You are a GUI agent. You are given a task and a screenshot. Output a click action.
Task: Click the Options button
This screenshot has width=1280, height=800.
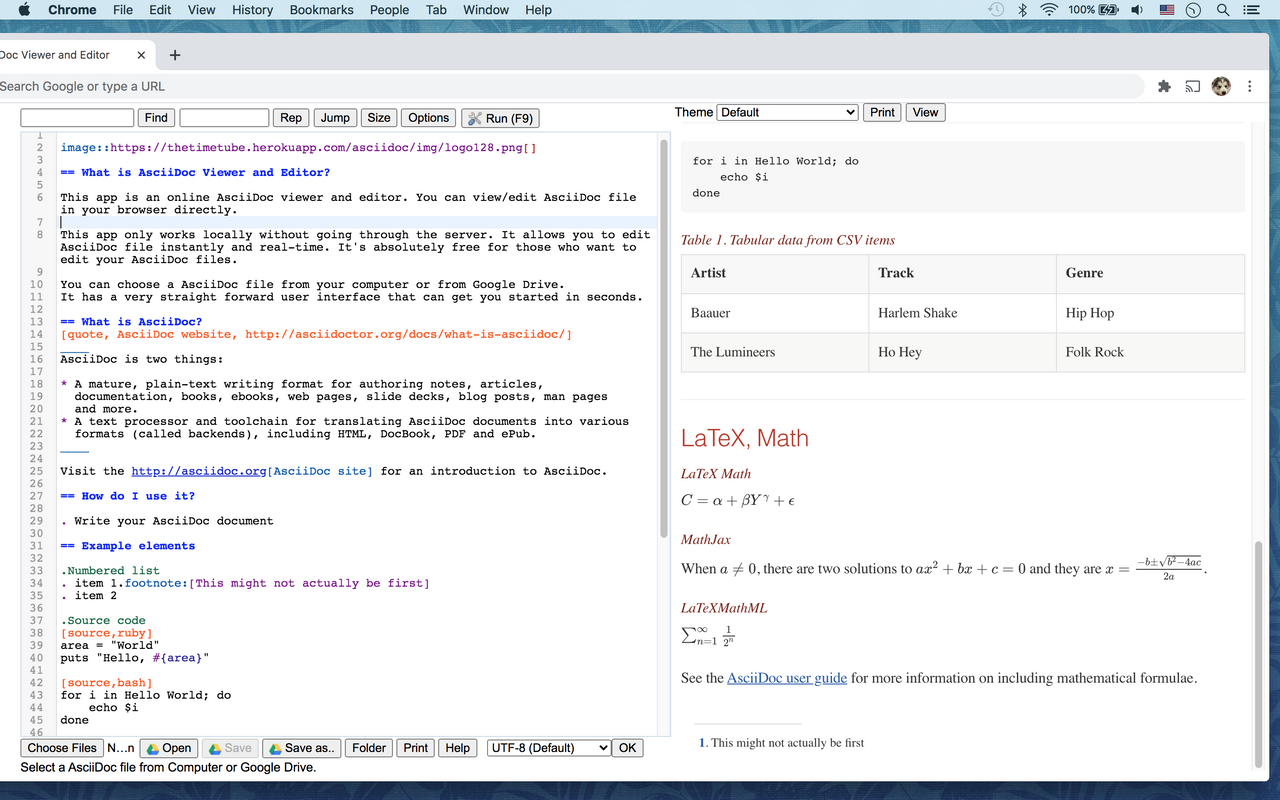[x=429, y=118]
